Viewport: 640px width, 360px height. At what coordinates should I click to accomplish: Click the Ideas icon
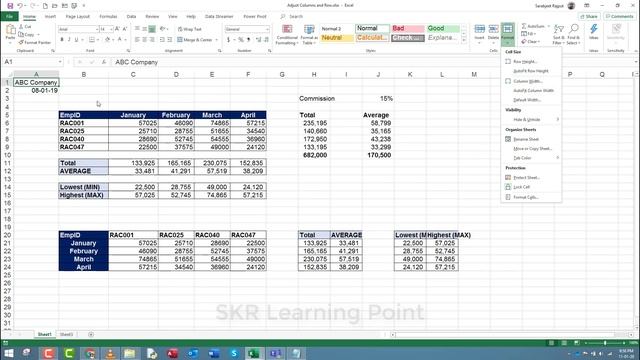[x=593, y=32]
